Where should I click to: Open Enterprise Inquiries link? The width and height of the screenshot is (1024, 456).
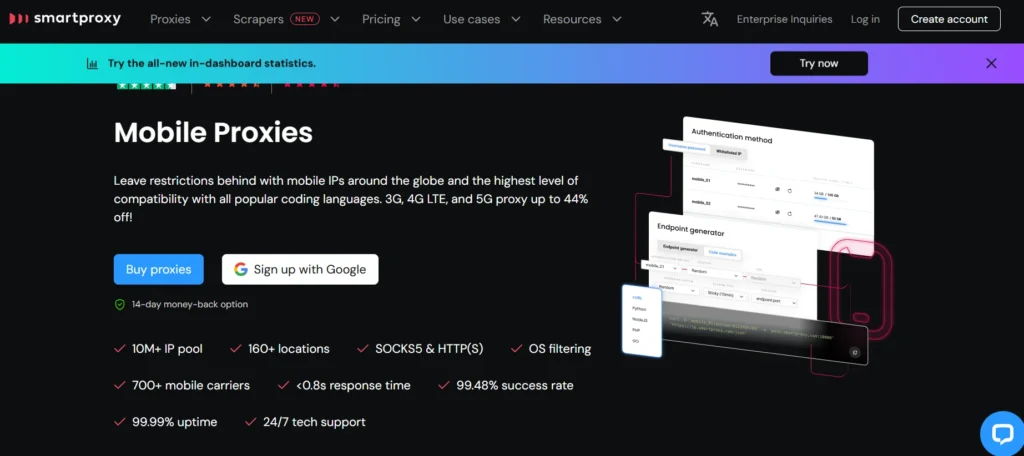[784, 20]
